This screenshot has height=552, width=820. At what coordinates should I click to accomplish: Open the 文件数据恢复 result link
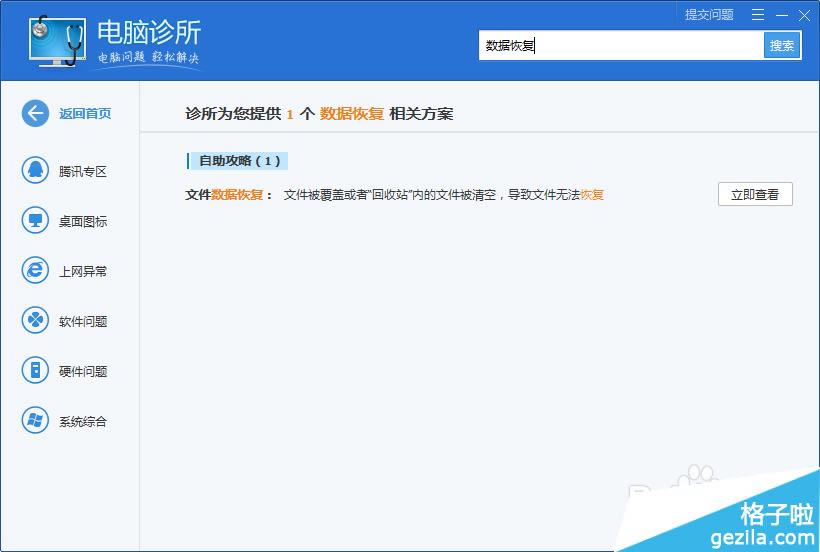point(229,195)
